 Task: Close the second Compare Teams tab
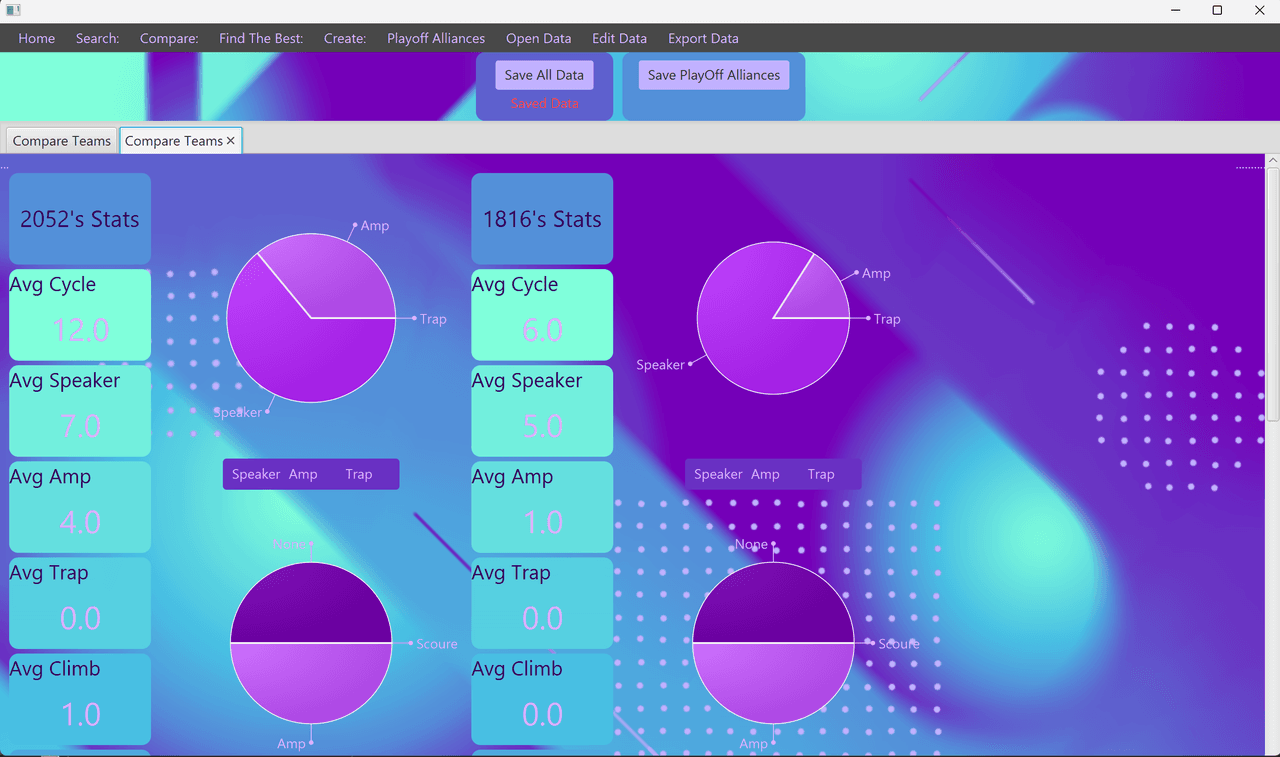coord(231,141)
